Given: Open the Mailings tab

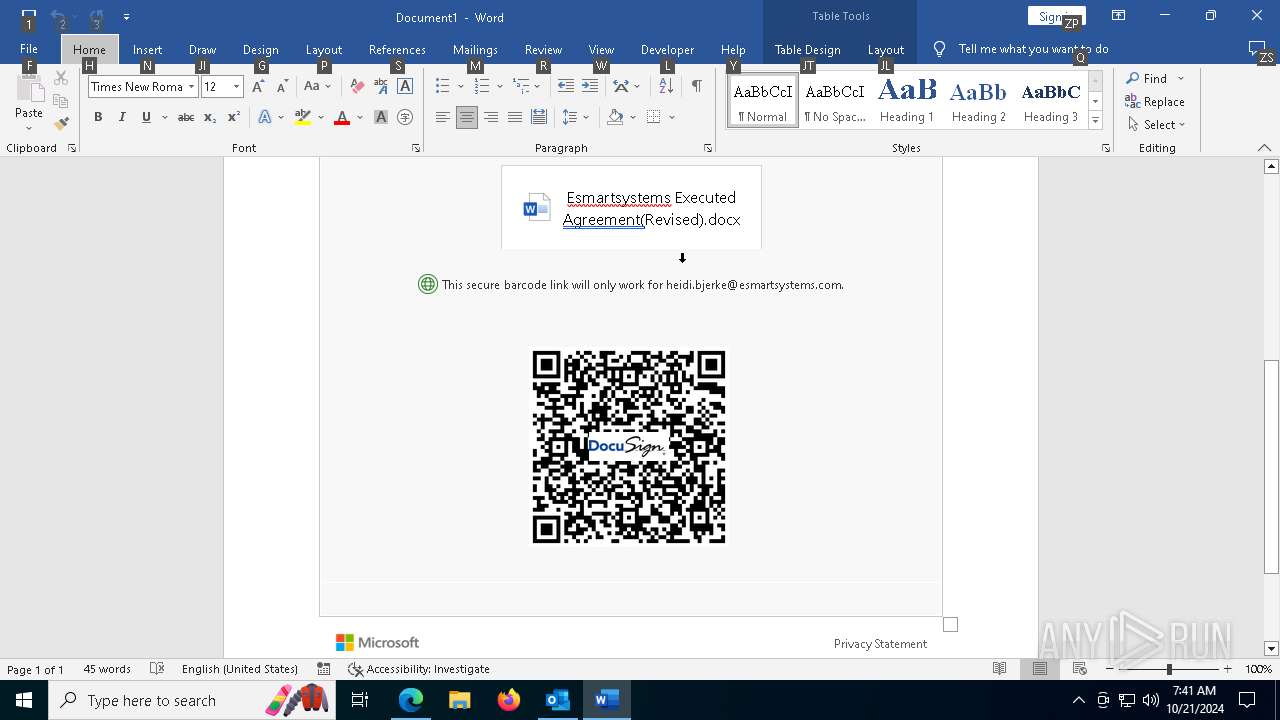Looking at the screenshot, I should coord(475,49).
